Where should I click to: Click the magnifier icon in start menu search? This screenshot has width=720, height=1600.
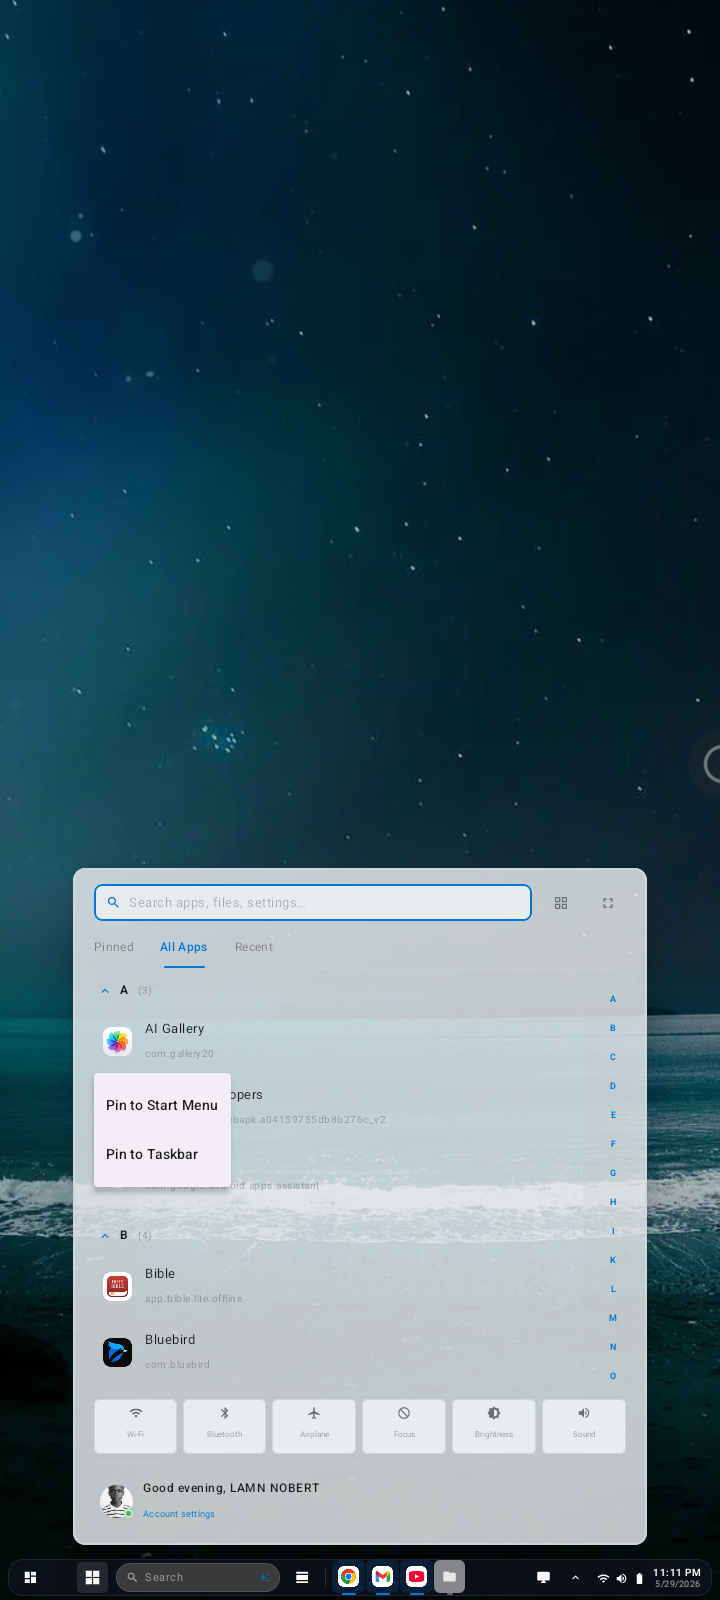(x=113, y=902)
